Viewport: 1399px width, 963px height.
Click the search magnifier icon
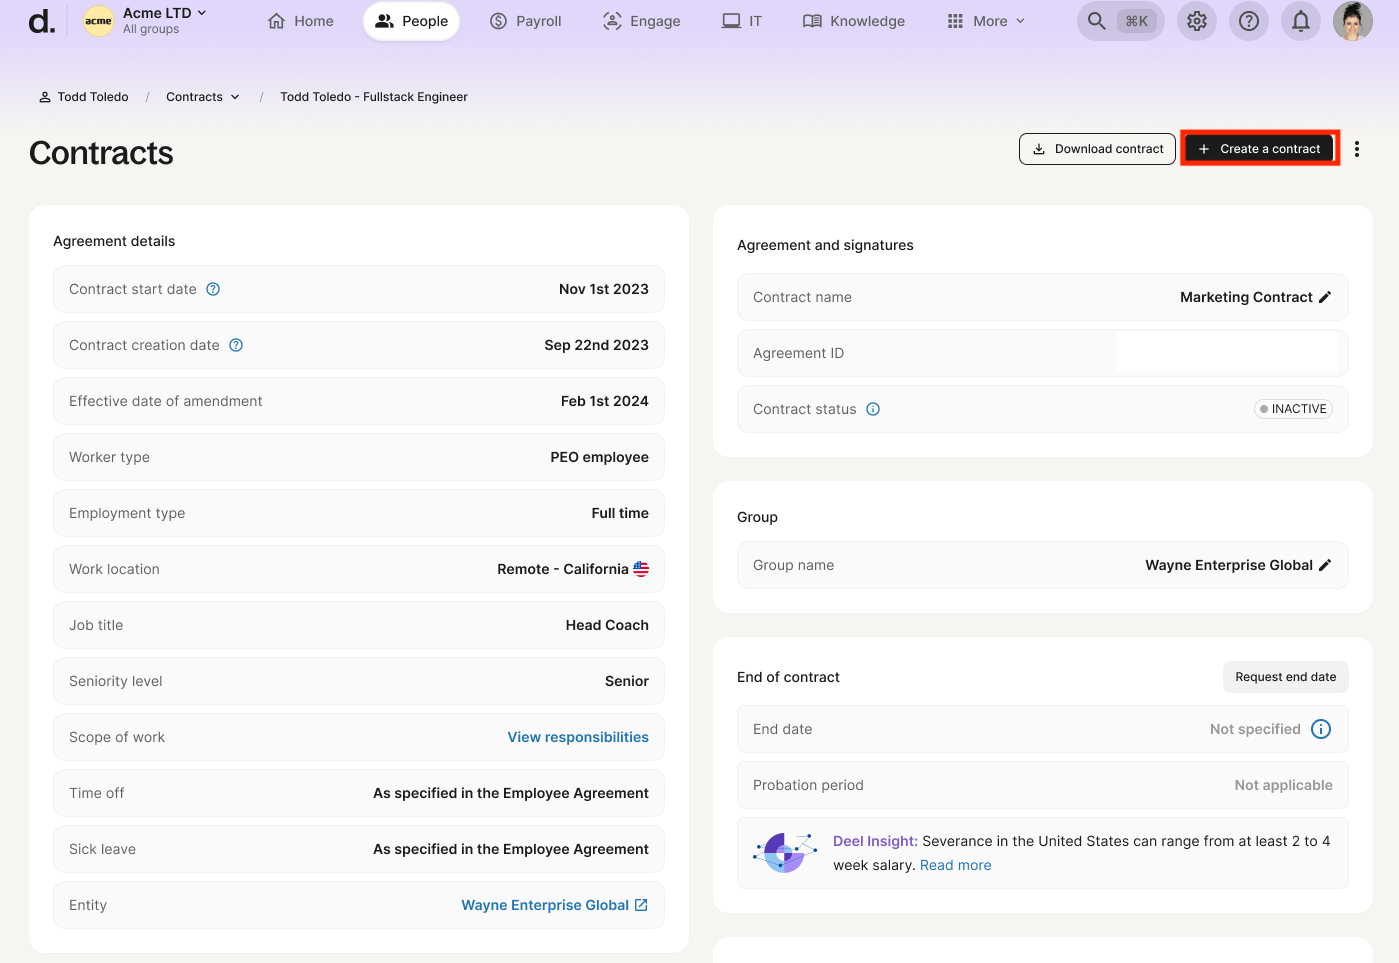click(x=1097, y=21)
